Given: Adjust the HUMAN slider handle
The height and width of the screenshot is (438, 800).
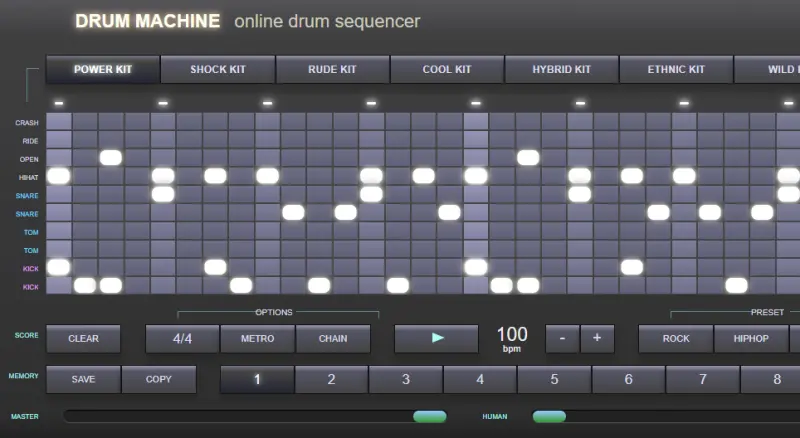Looking at the screenshot, I should 549,416.
